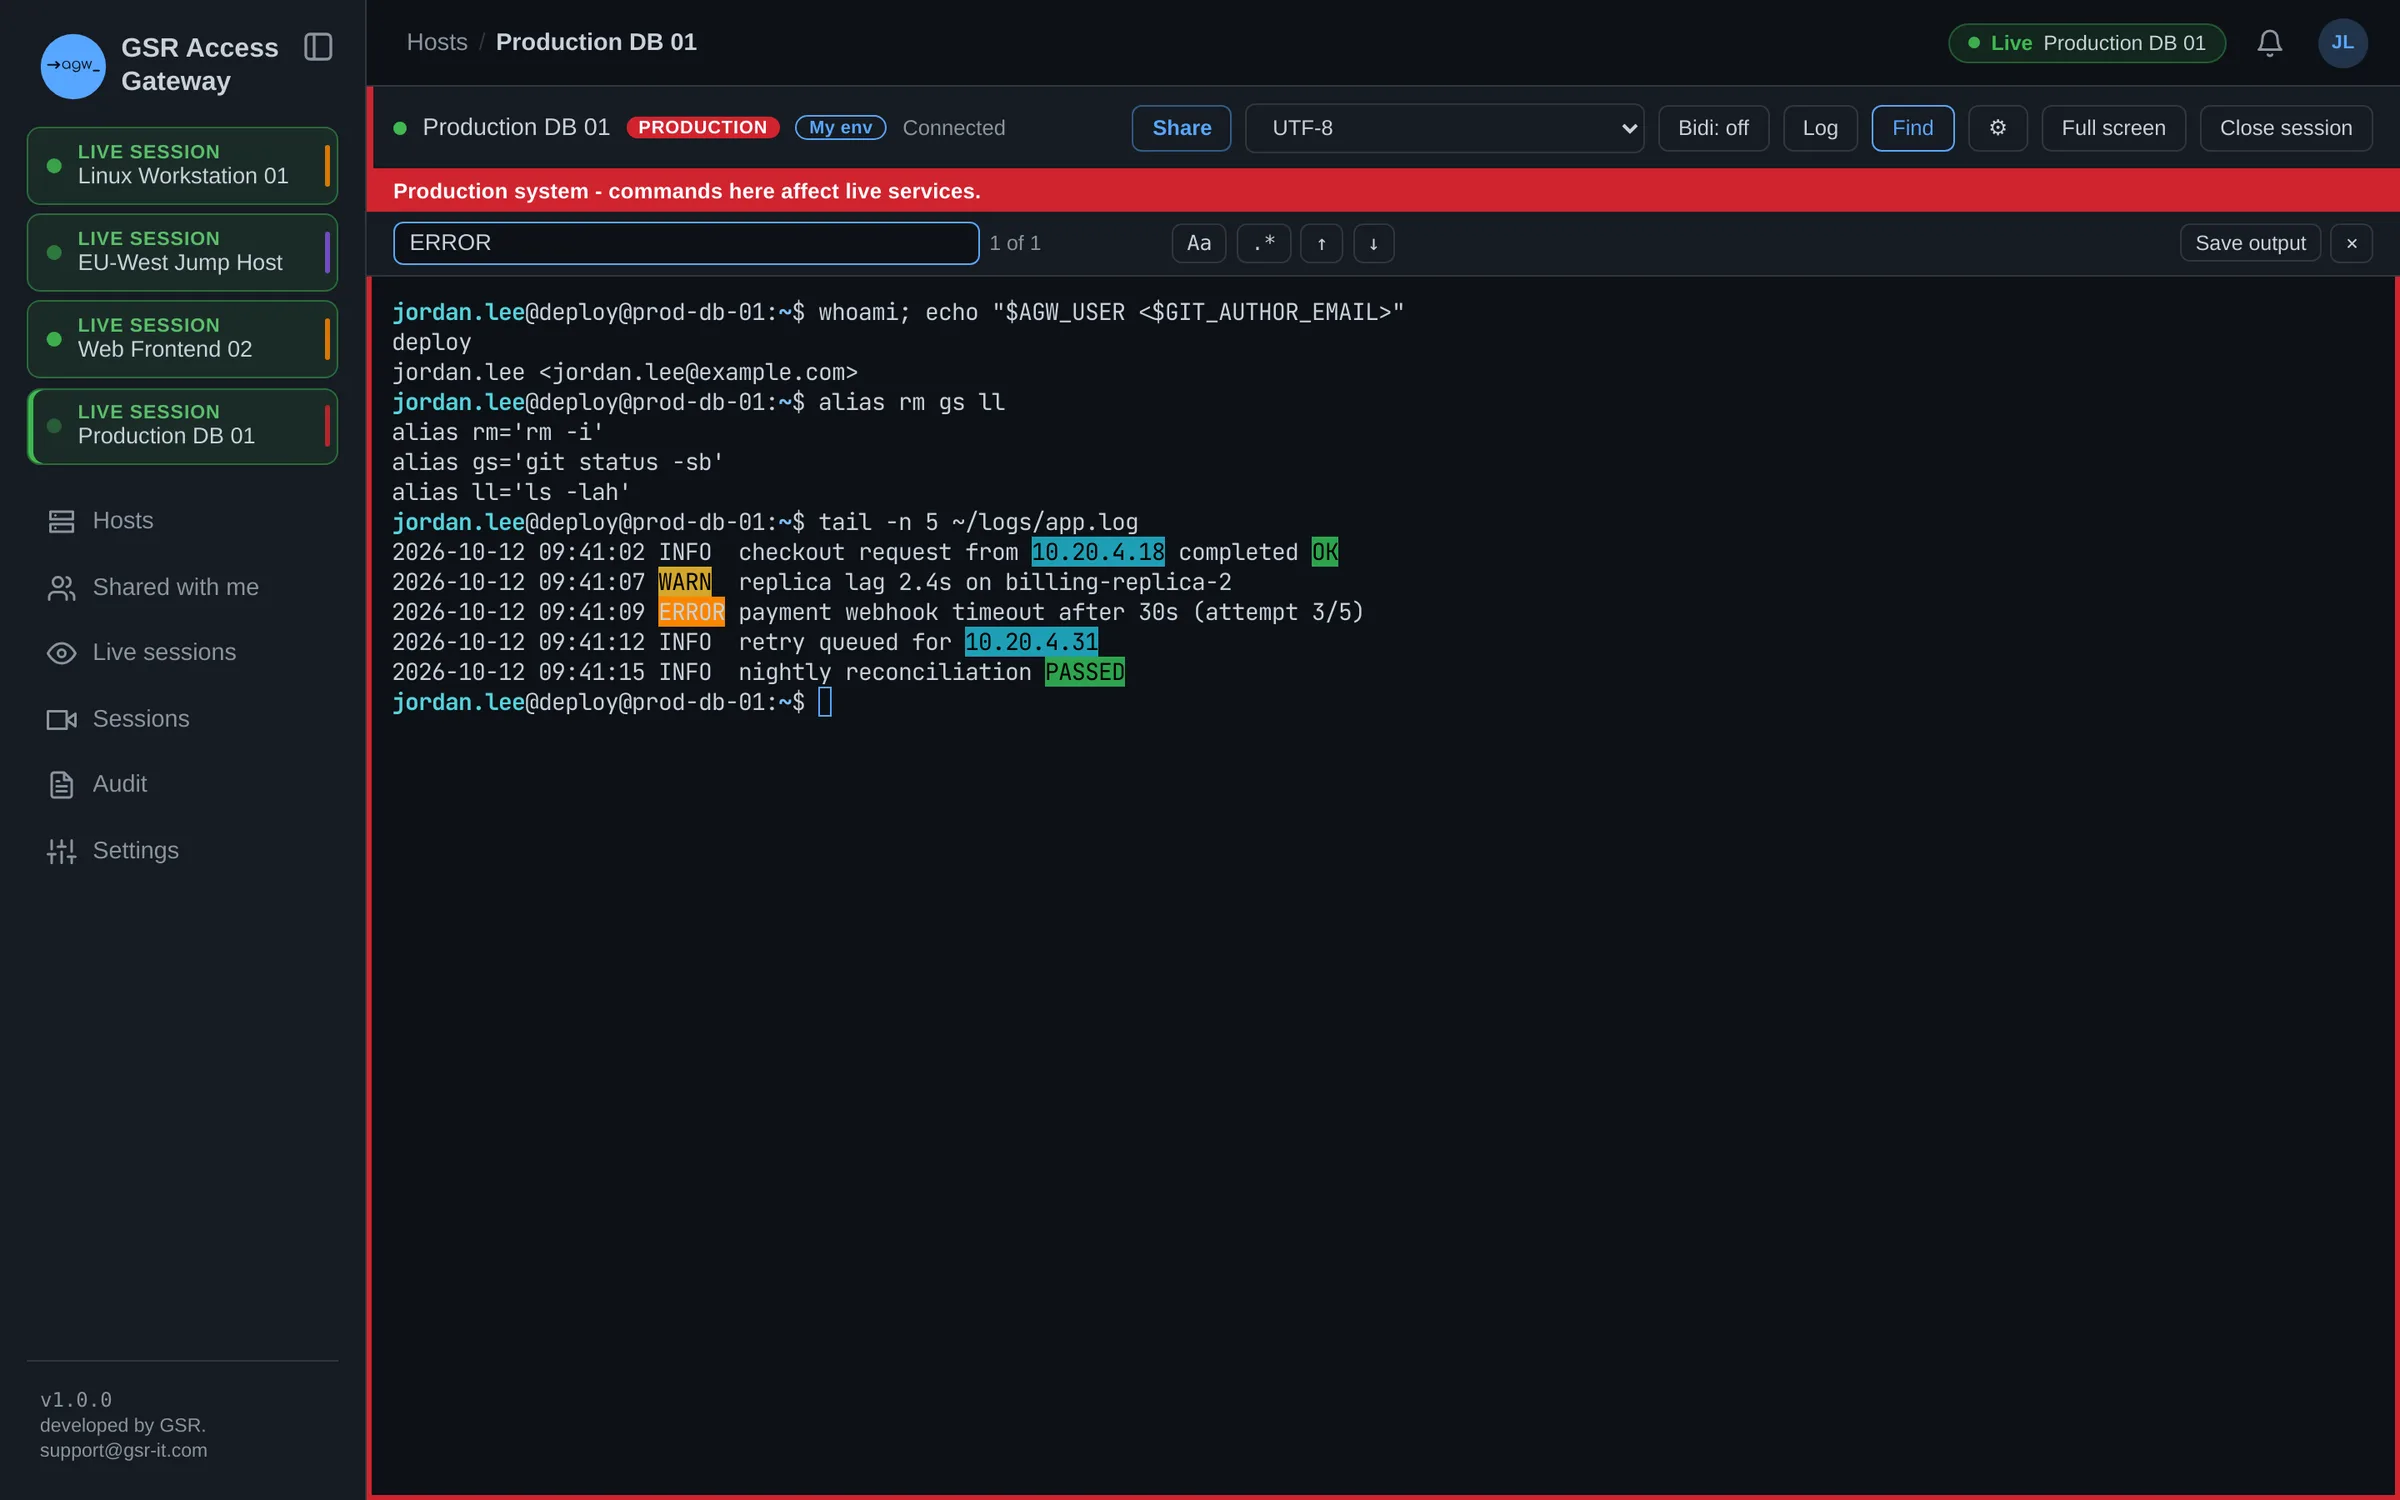
Task: Click the Hosts breadcrumb link
Action: pyautogui.click(x=437, y=42)
